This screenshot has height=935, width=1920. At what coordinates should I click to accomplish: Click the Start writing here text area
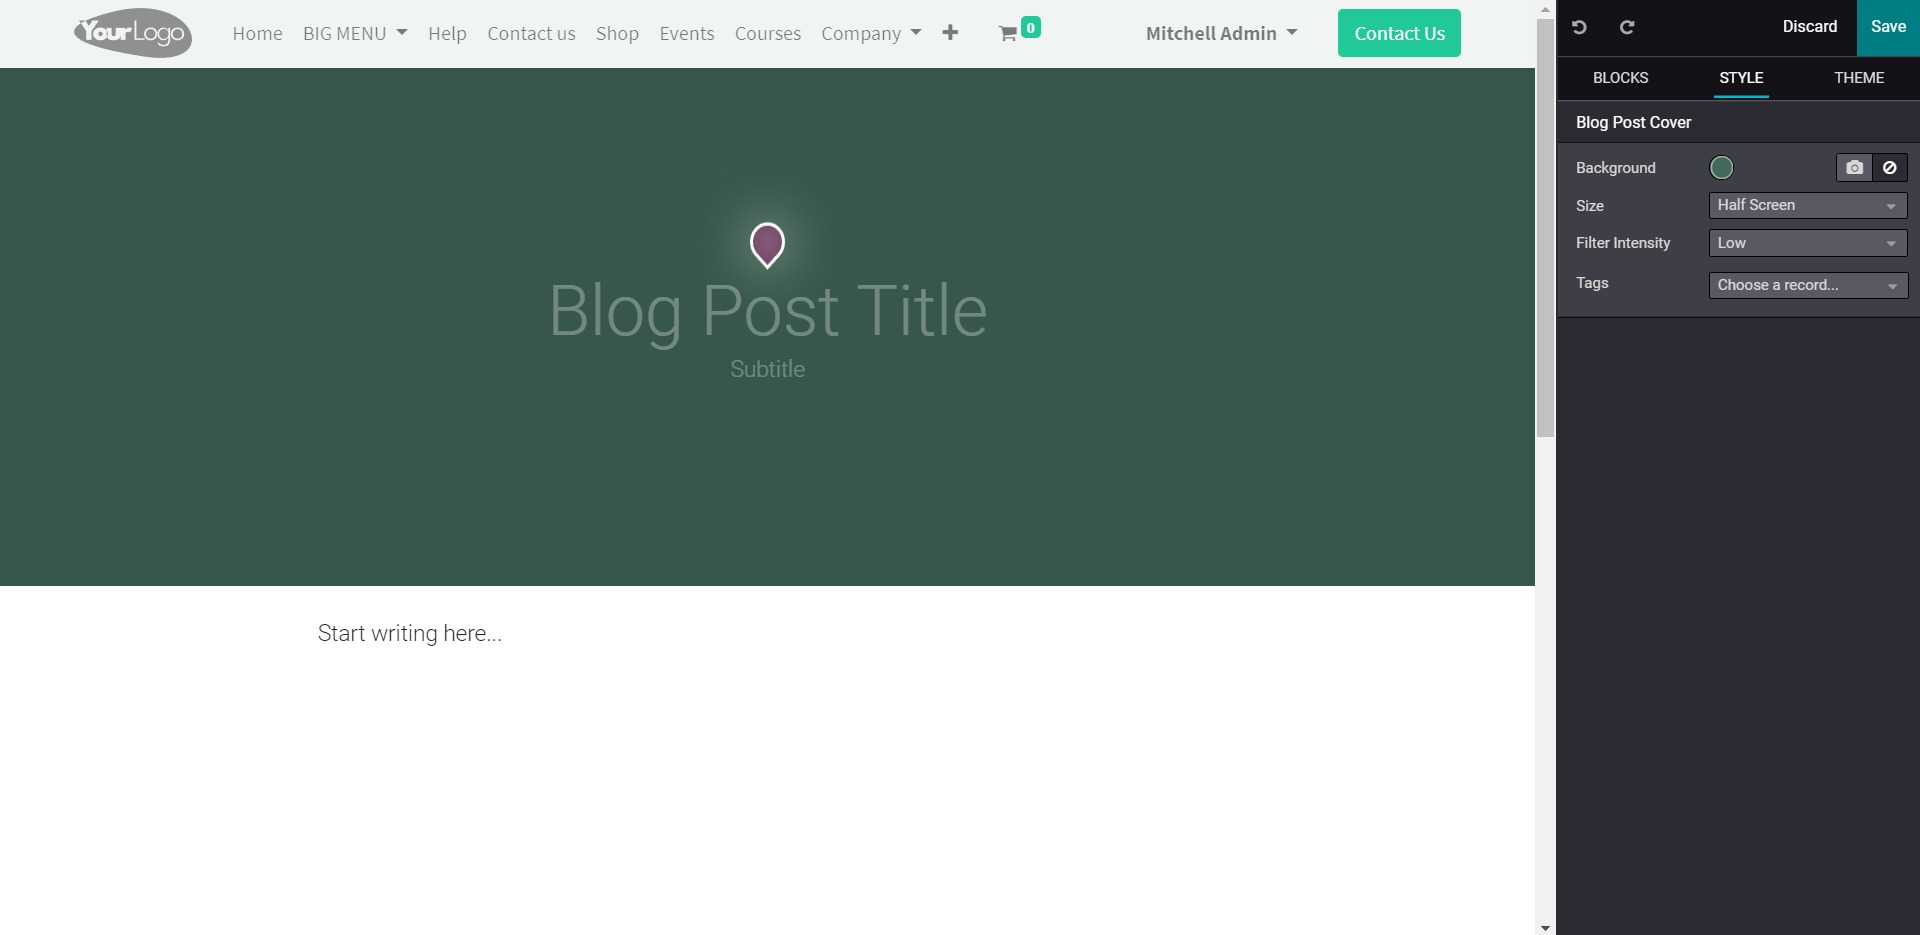point(410,633)
